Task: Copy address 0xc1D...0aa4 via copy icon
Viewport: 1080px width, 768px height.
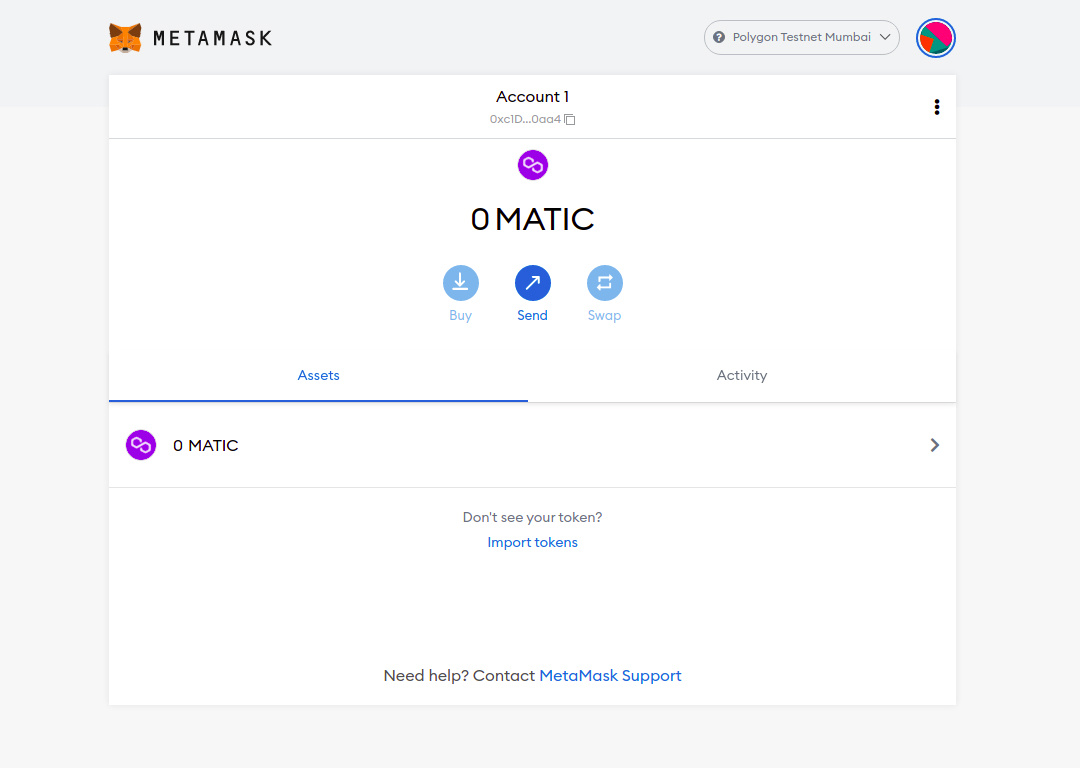Action: tap(570, 119)
